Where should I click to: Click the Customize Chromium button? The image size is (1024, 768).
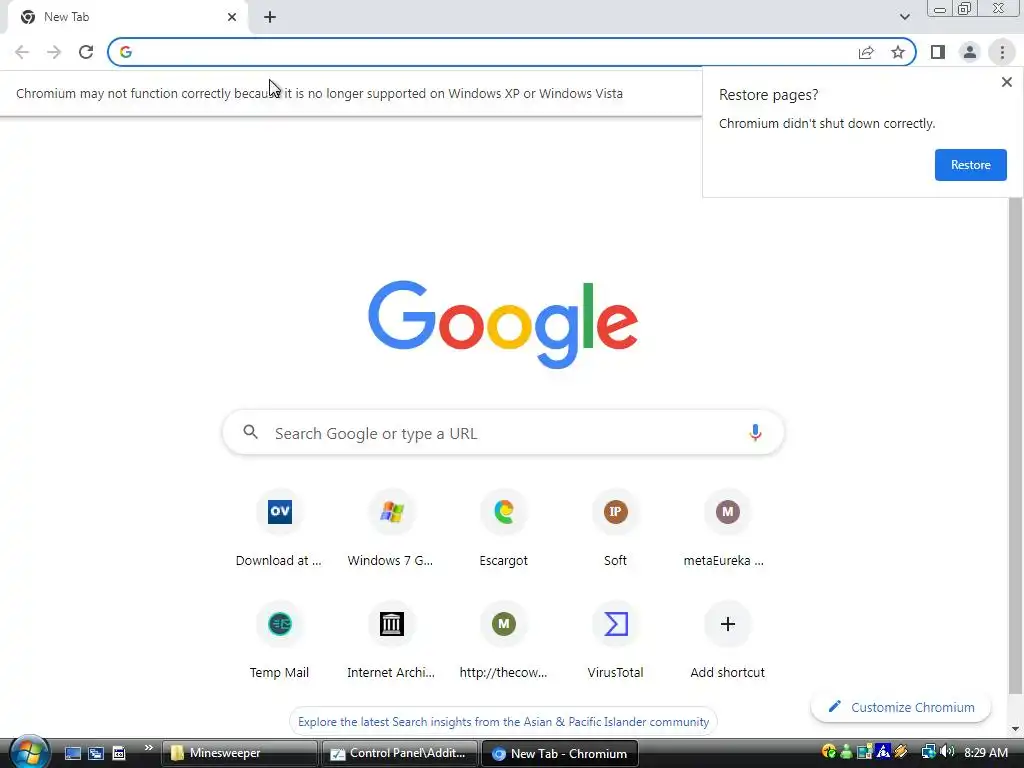(x=901, y=707)
